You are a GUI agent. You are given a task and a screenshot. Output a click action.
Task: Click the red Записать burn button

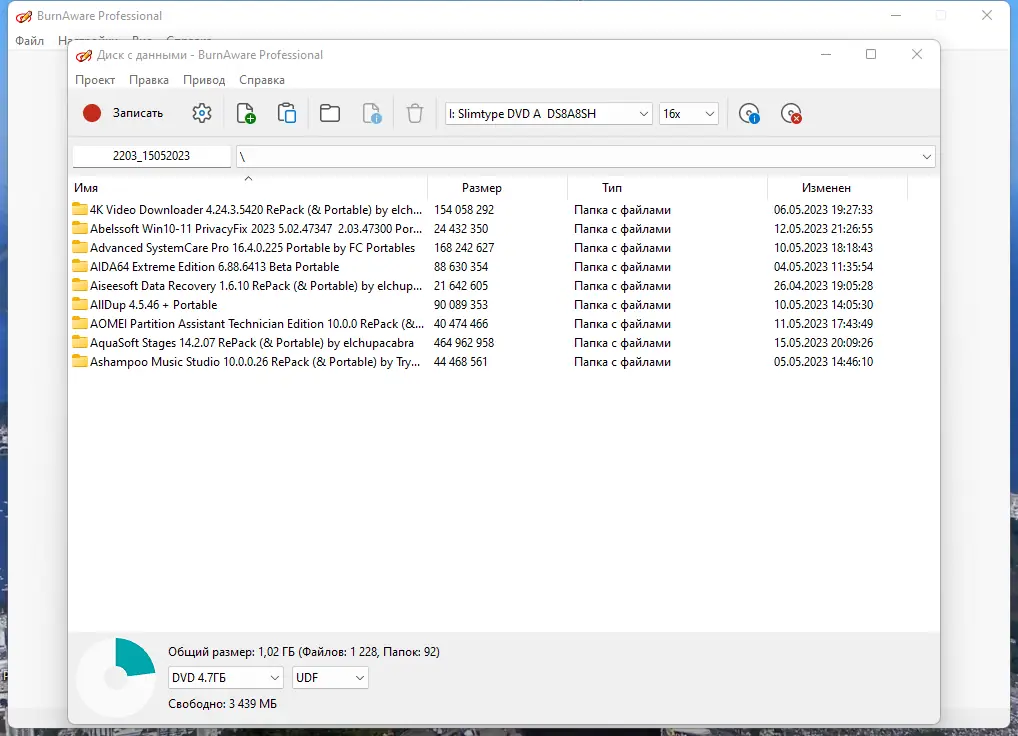tap(123, 114)
